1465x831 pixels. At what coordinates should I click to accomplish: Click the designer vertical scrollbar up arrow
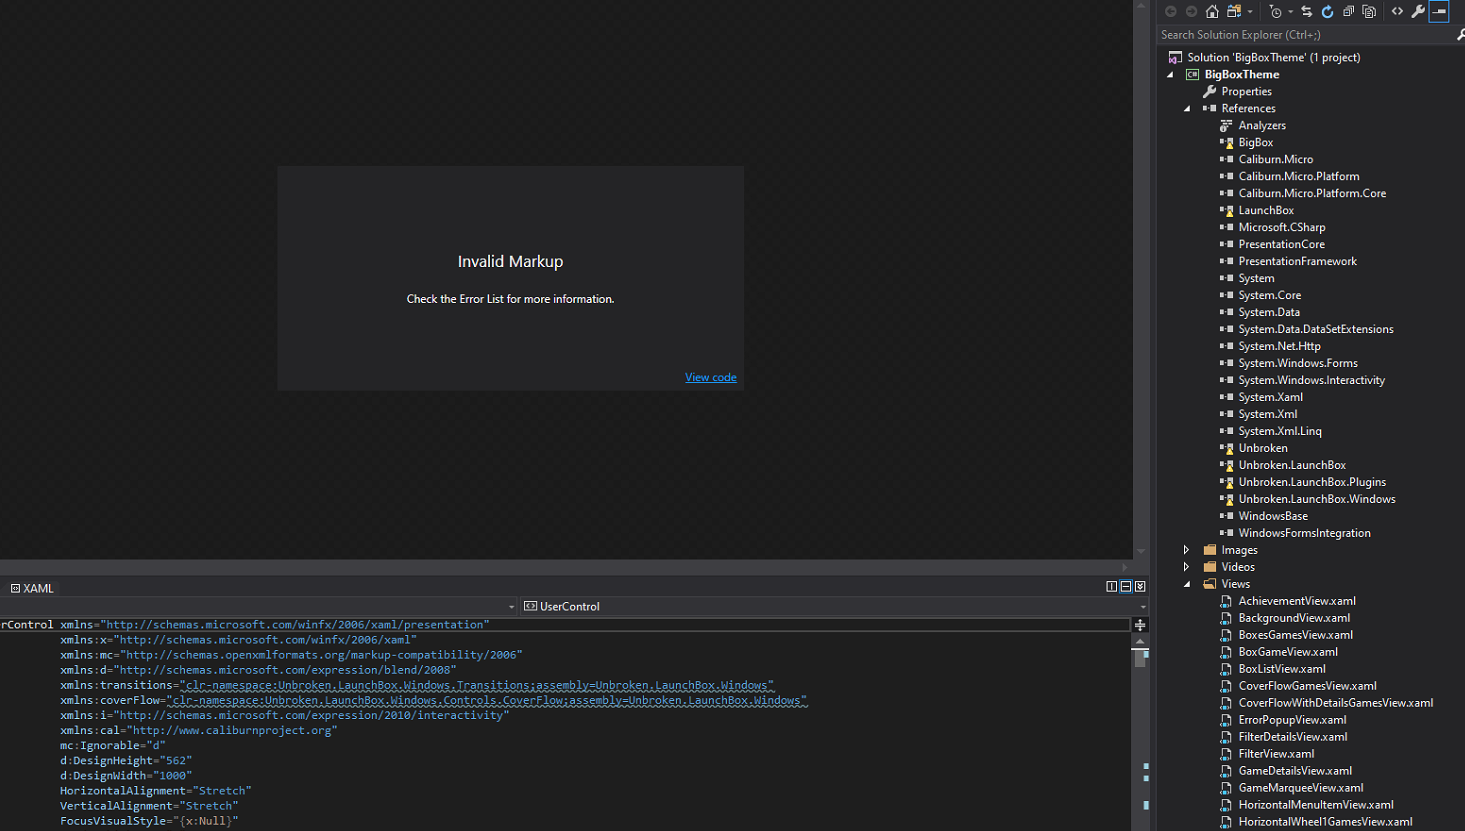pos(1141,6)
